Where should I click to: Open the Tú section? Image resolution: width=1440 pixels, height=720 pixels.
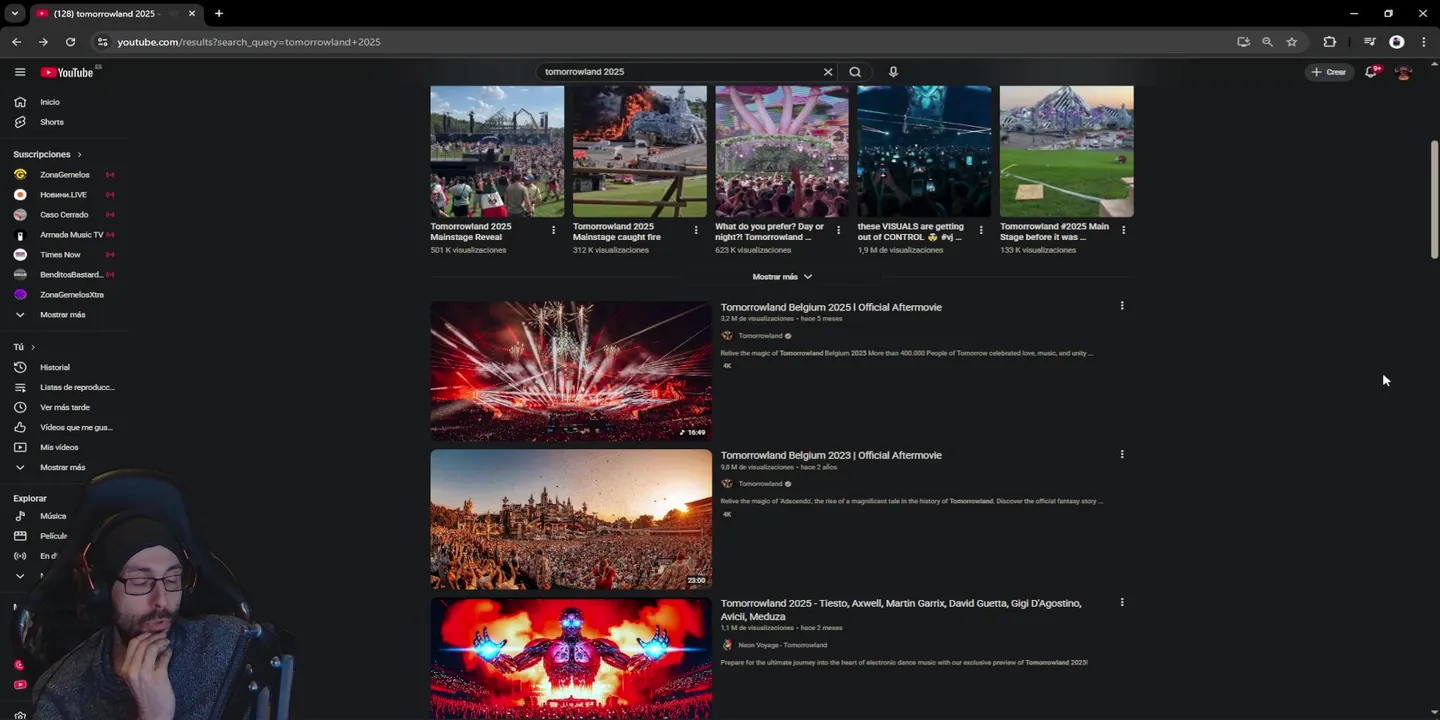pyautogui.click(x=24, y=347)
